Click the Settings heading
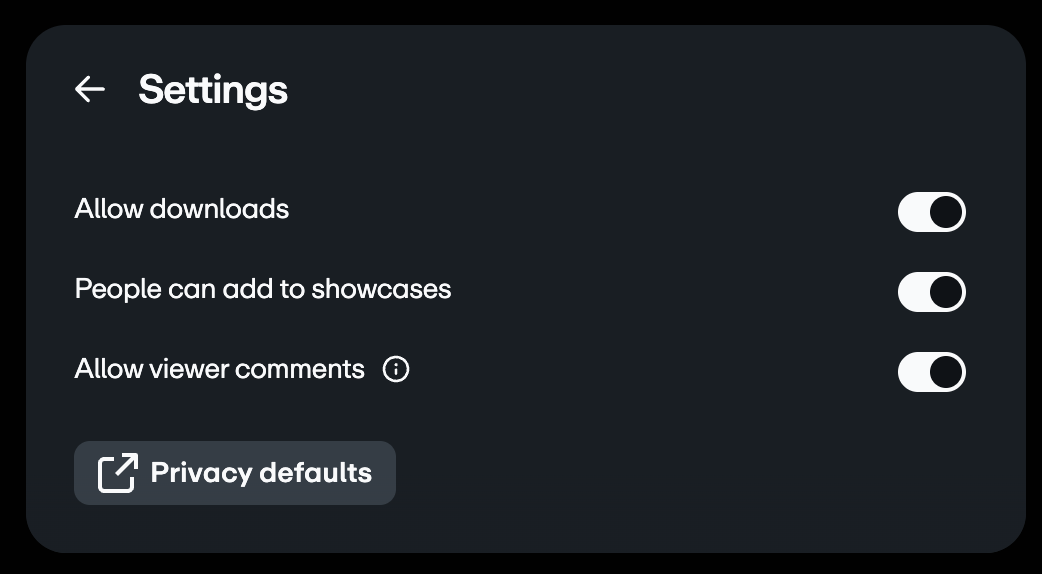The width and height of the screenshot is (1042, 574). (213, 89)
